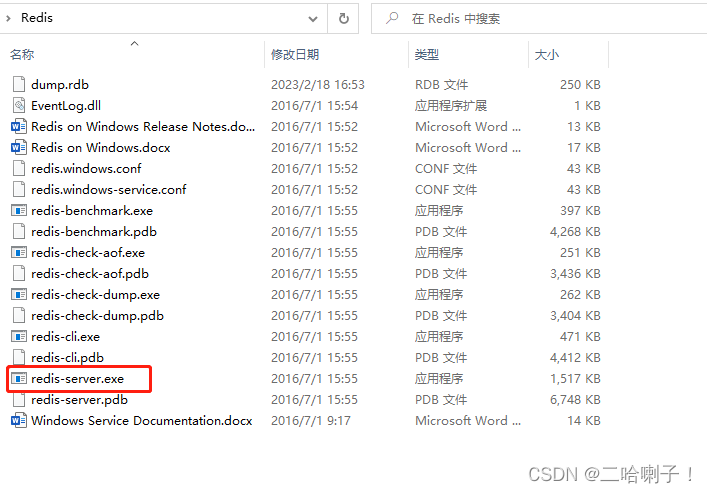Image resolution: width=707 pixels, height=493 pixels.
Task: Click the redis-check-dump.pdb file icon
Action: click(18, 315)
